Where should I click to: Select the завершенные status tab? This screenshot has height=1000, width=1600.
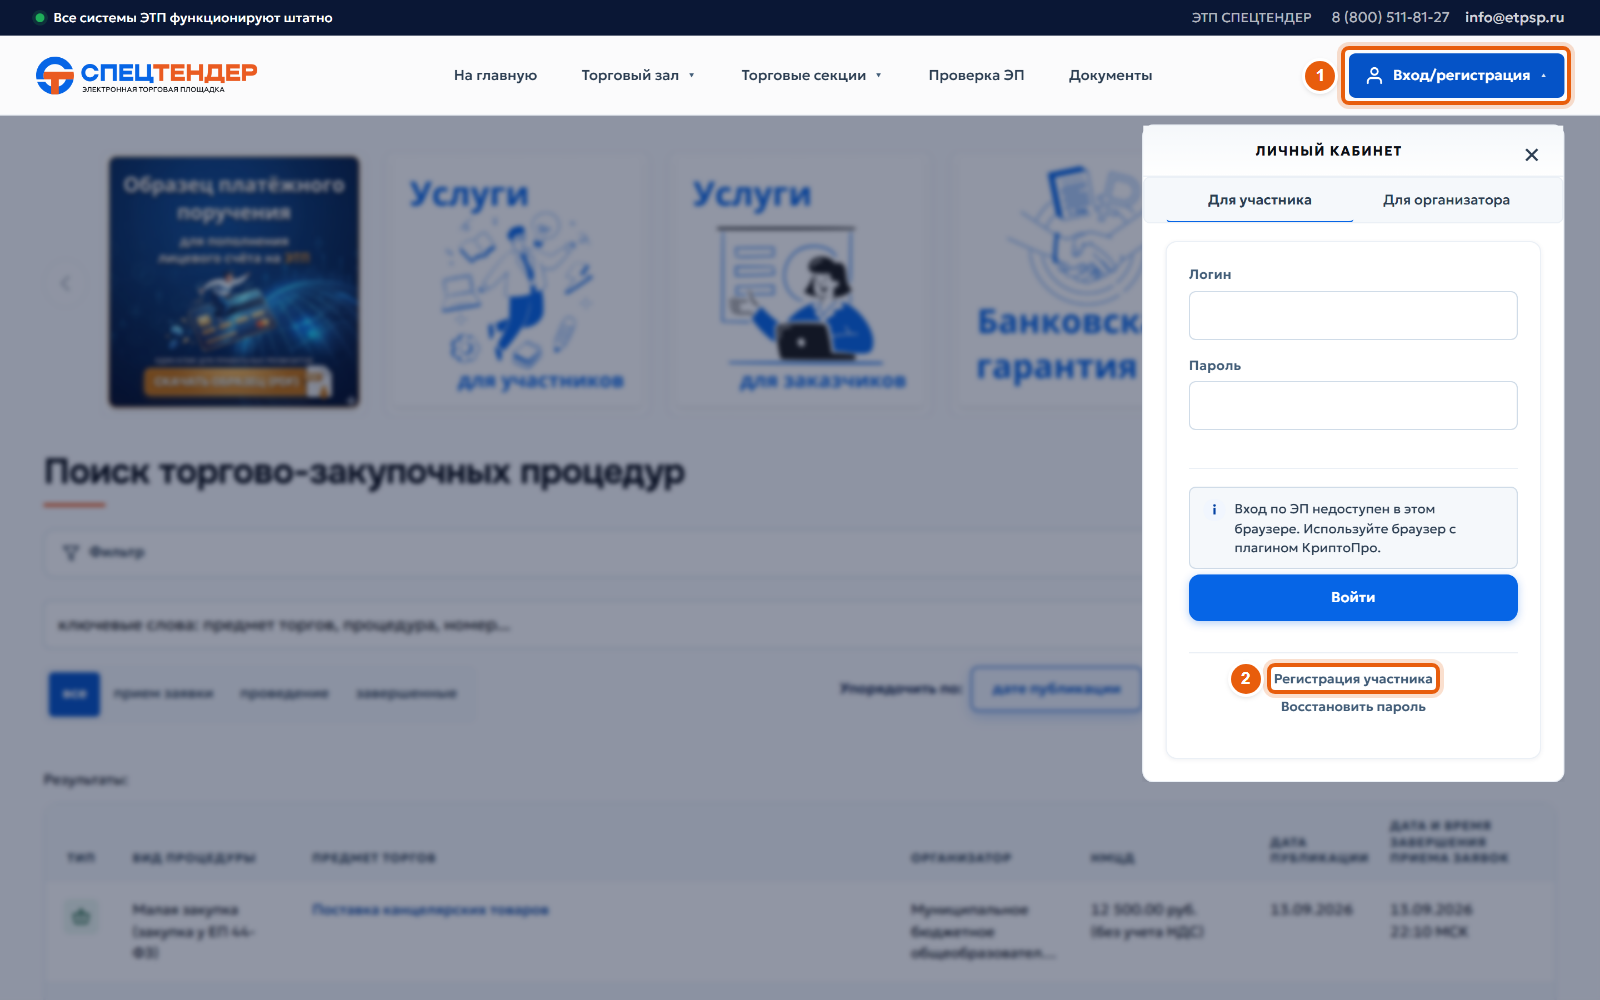coord(406,693)
